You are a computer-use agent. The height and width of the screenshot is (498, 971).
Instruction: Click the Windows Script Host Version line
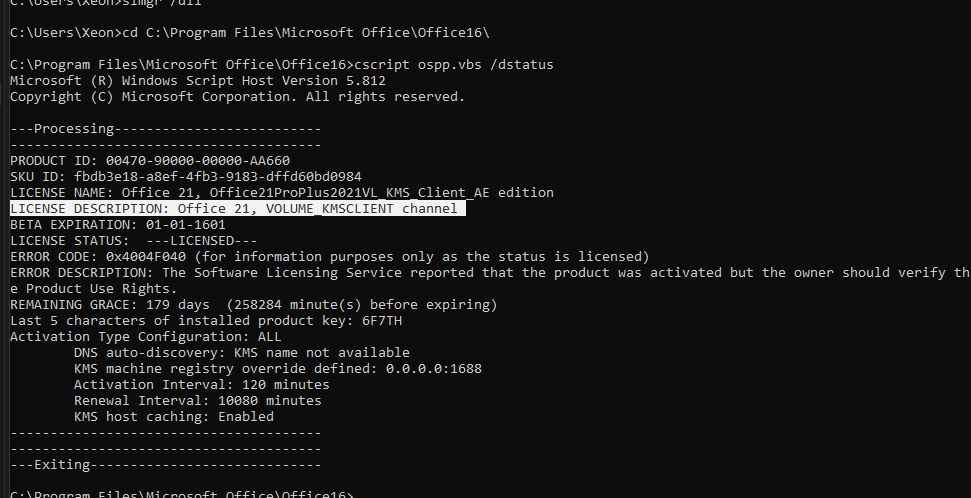[x=198, y=81]
